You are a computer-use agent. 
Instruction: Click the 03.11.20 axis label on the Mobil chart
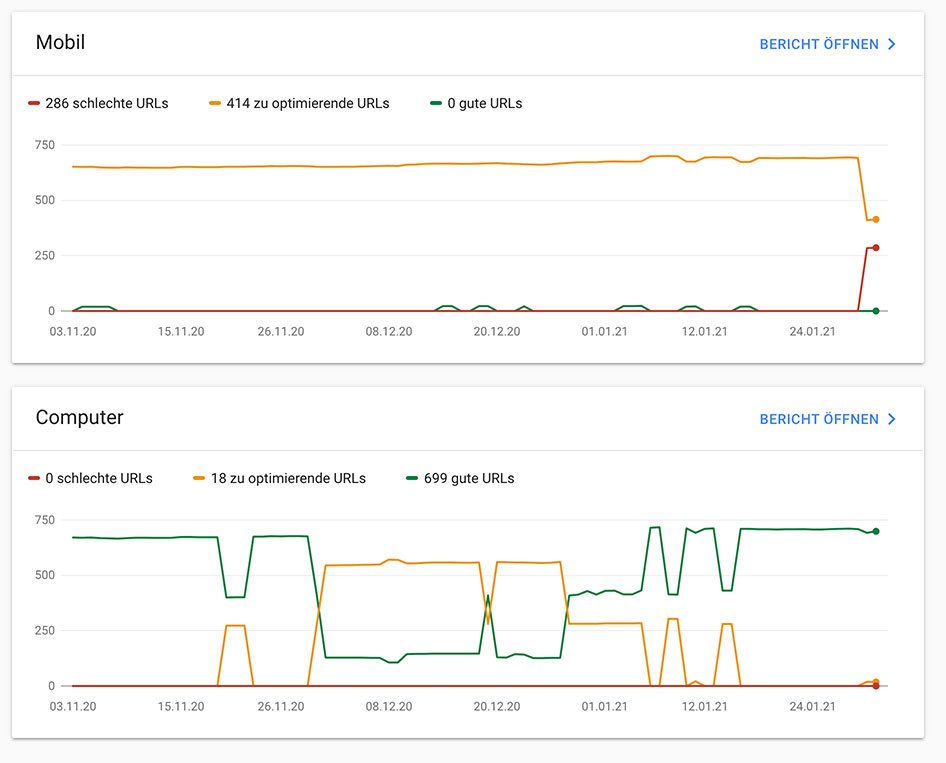coord(71,330)
